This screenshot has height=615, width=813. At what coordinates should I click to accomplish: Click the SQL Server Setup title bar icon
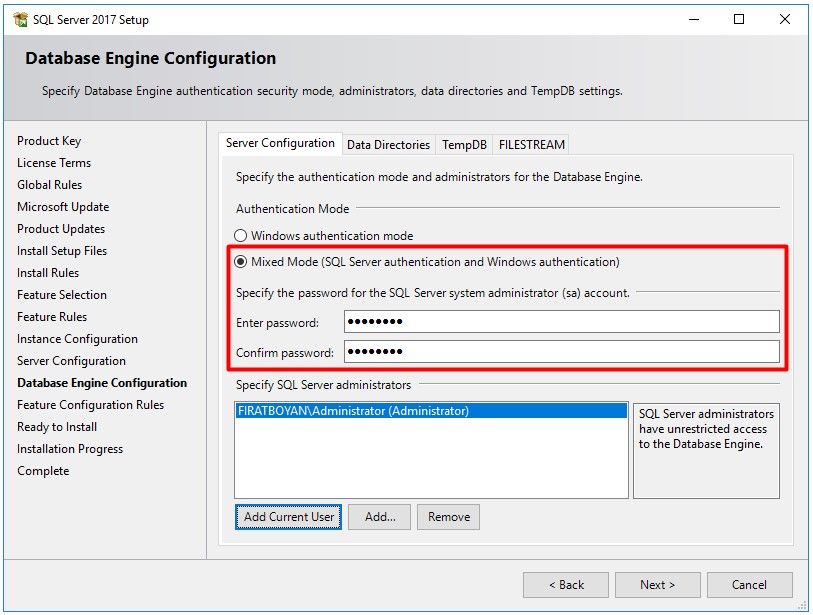tap(19, 19)
